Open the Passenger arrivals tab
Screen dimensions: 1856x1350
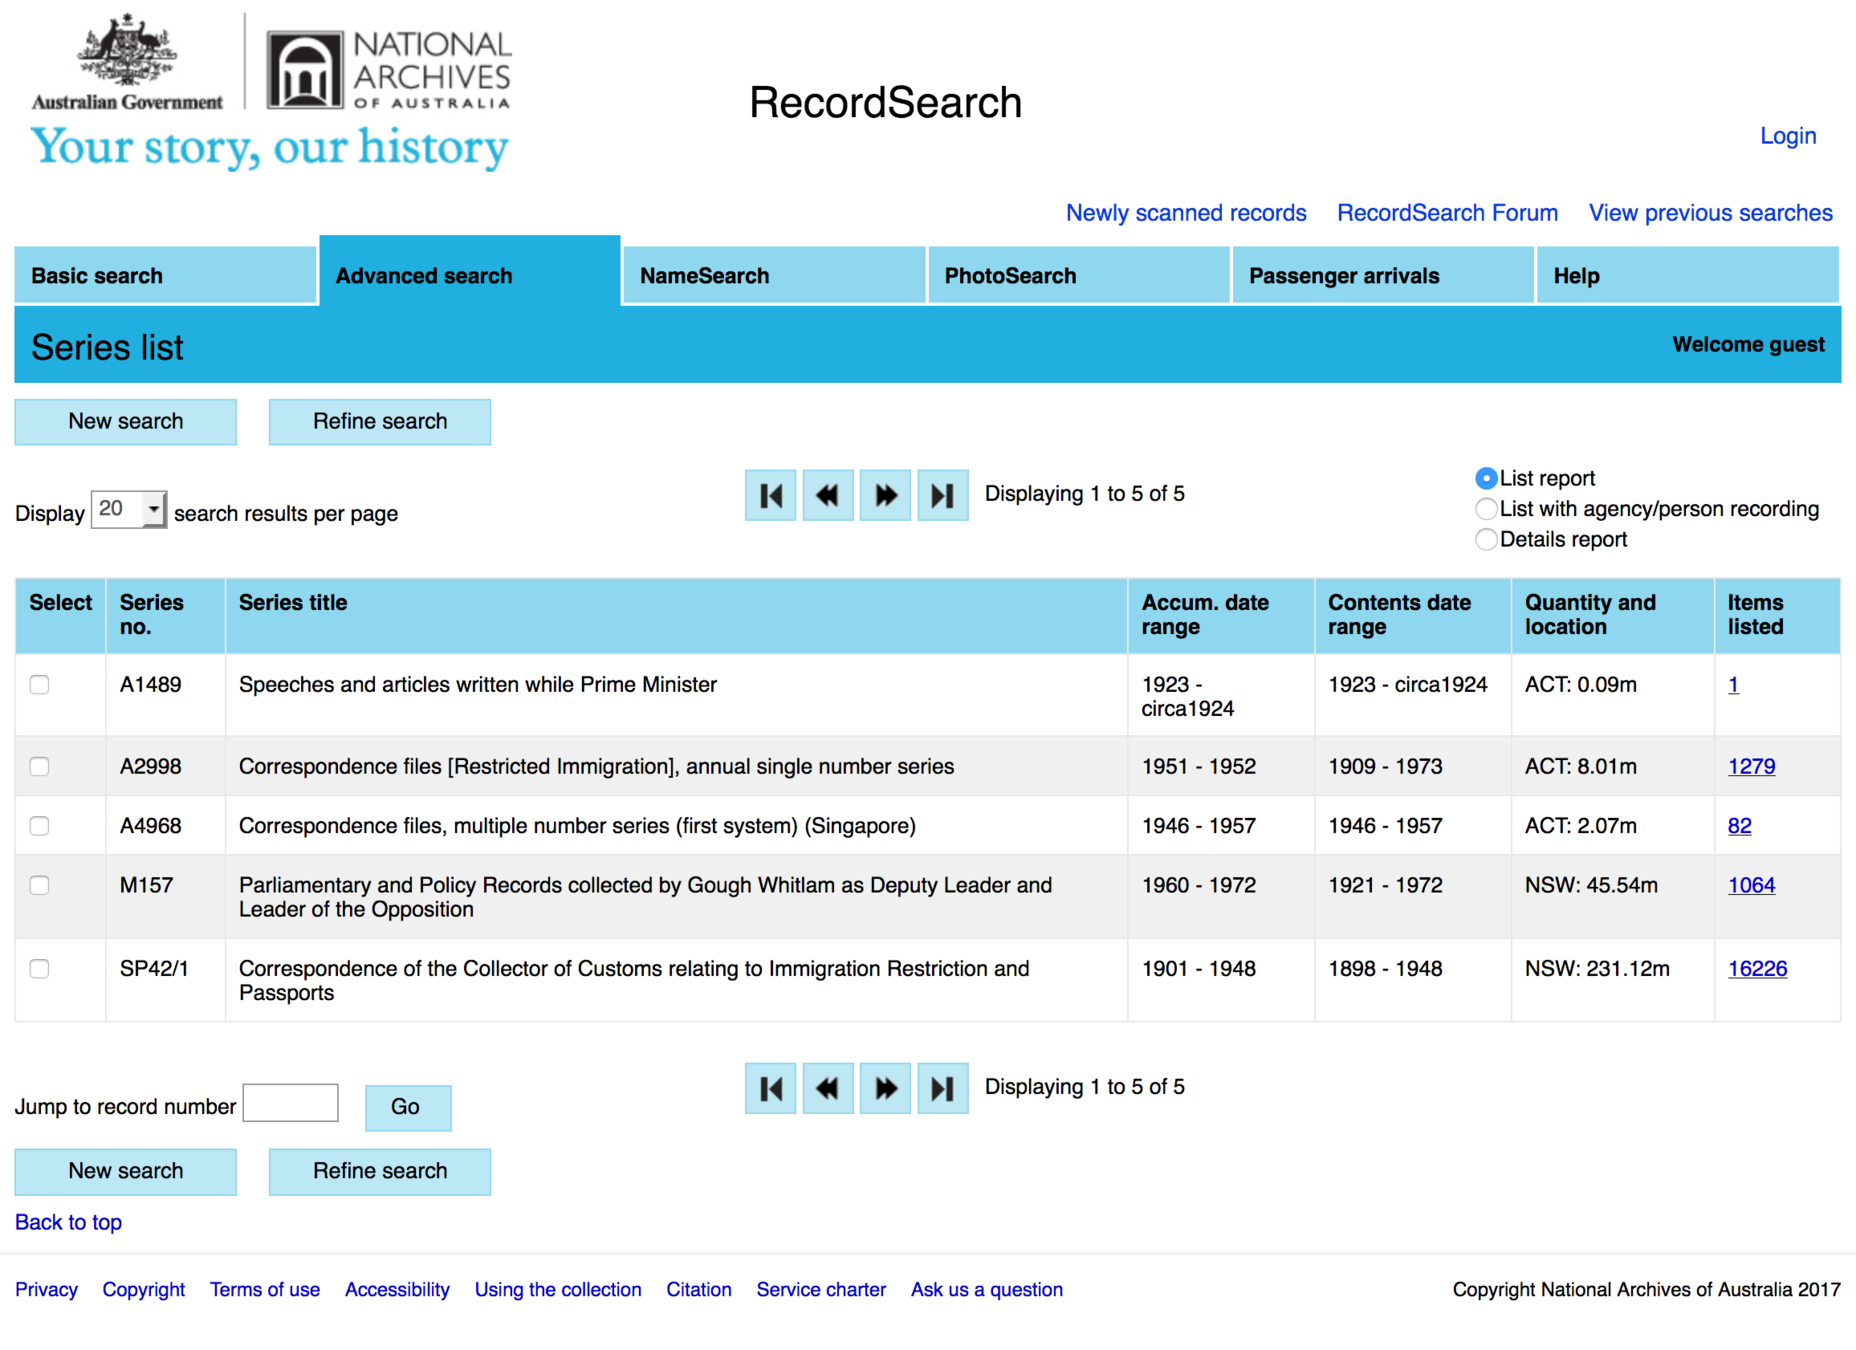coord(1383,276)
